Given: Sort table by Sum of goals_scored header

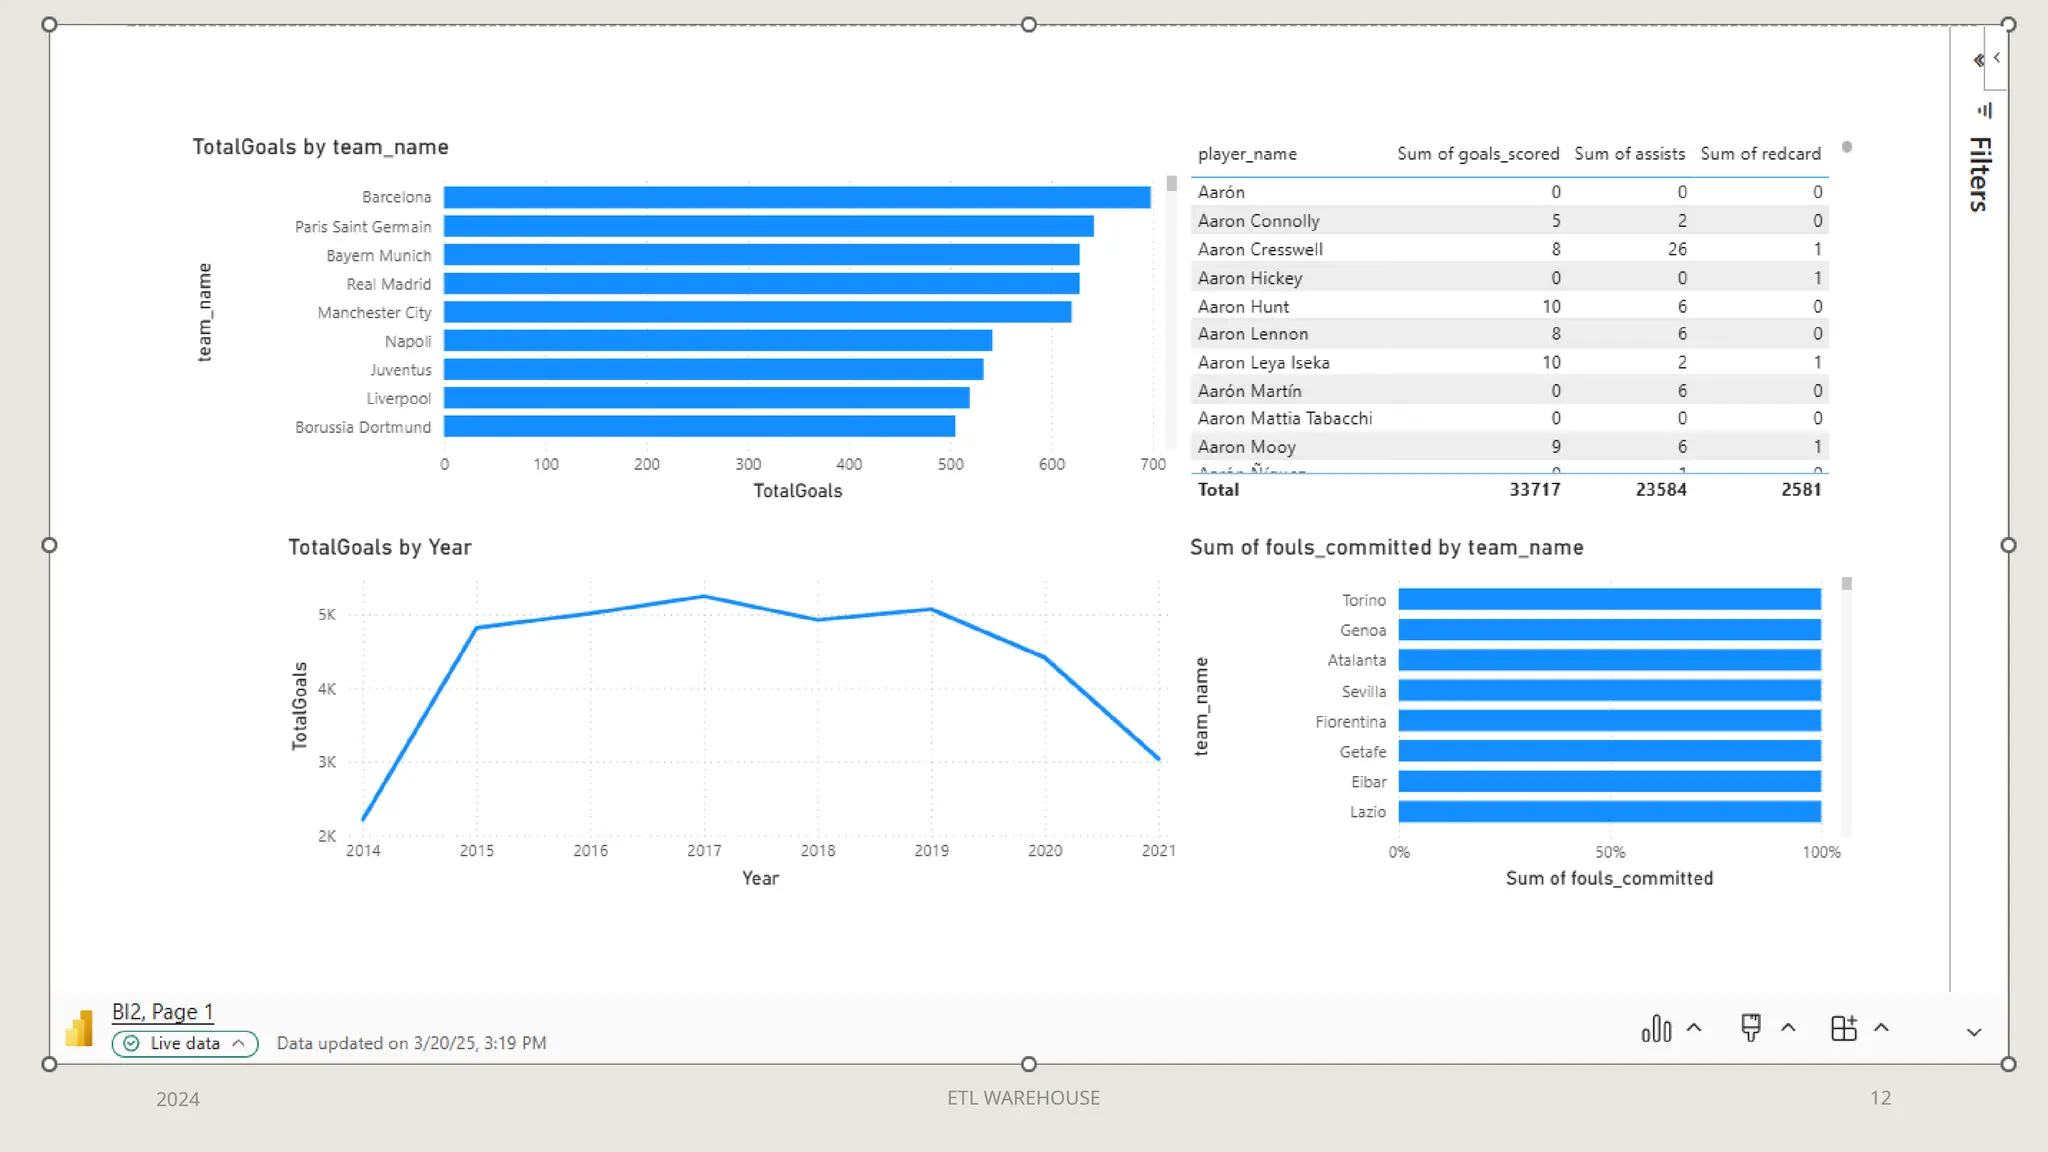Looking at the screenshot, I should pos(1477,154).
